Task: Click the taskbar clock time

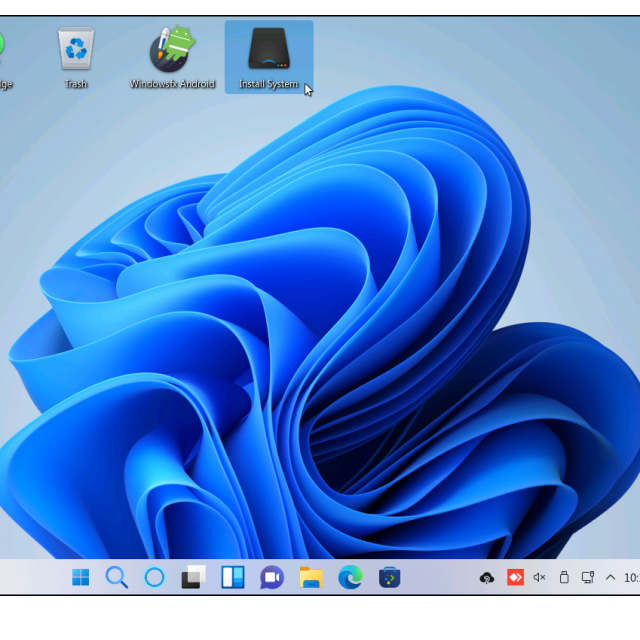Action: tap(632, 578)
